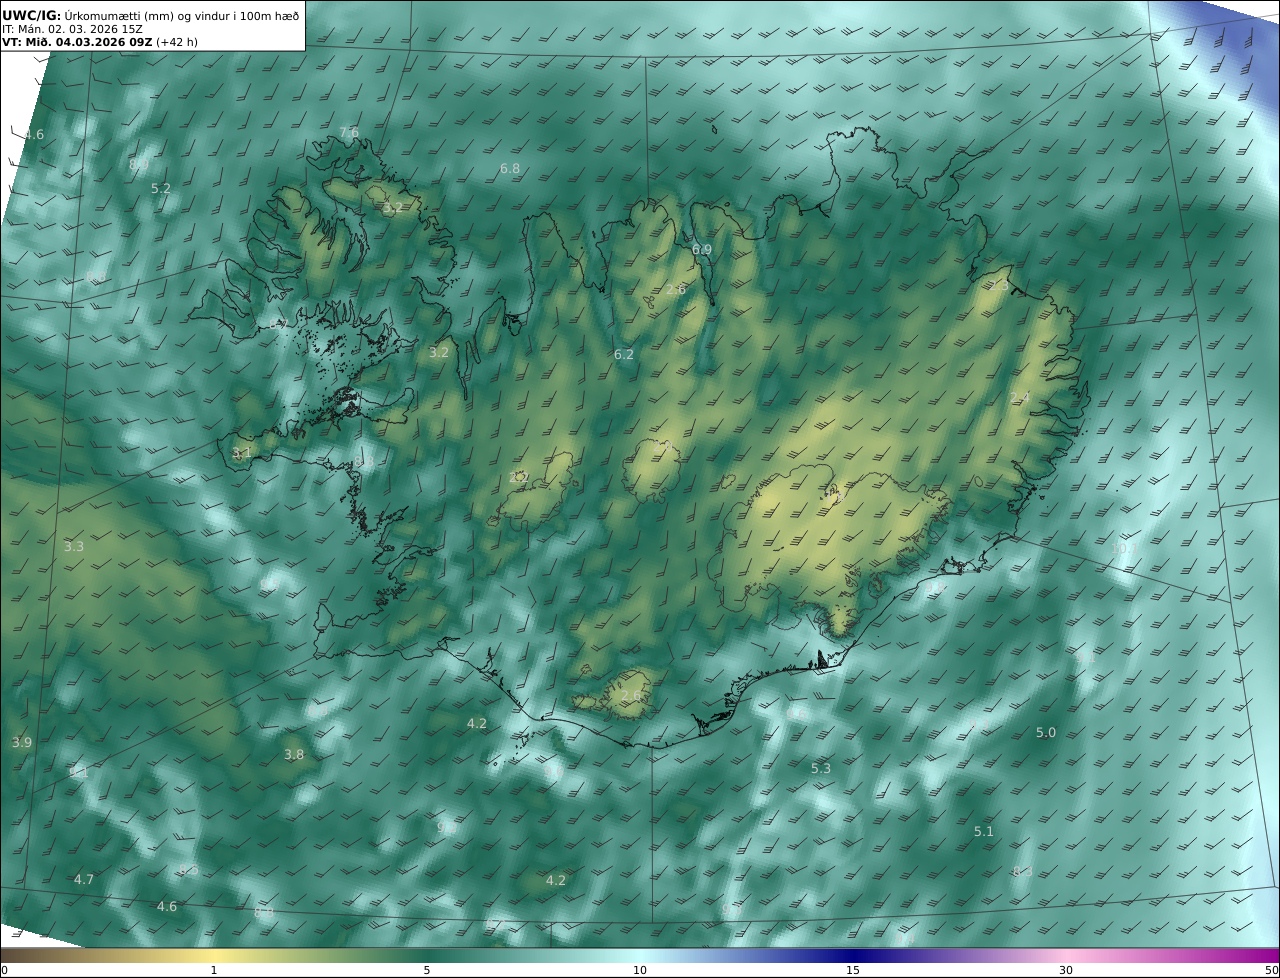Click the '2.4' value label on the map
Image resolution: width=1280 pixels, height=978 pixels.
pos(1020,397)
